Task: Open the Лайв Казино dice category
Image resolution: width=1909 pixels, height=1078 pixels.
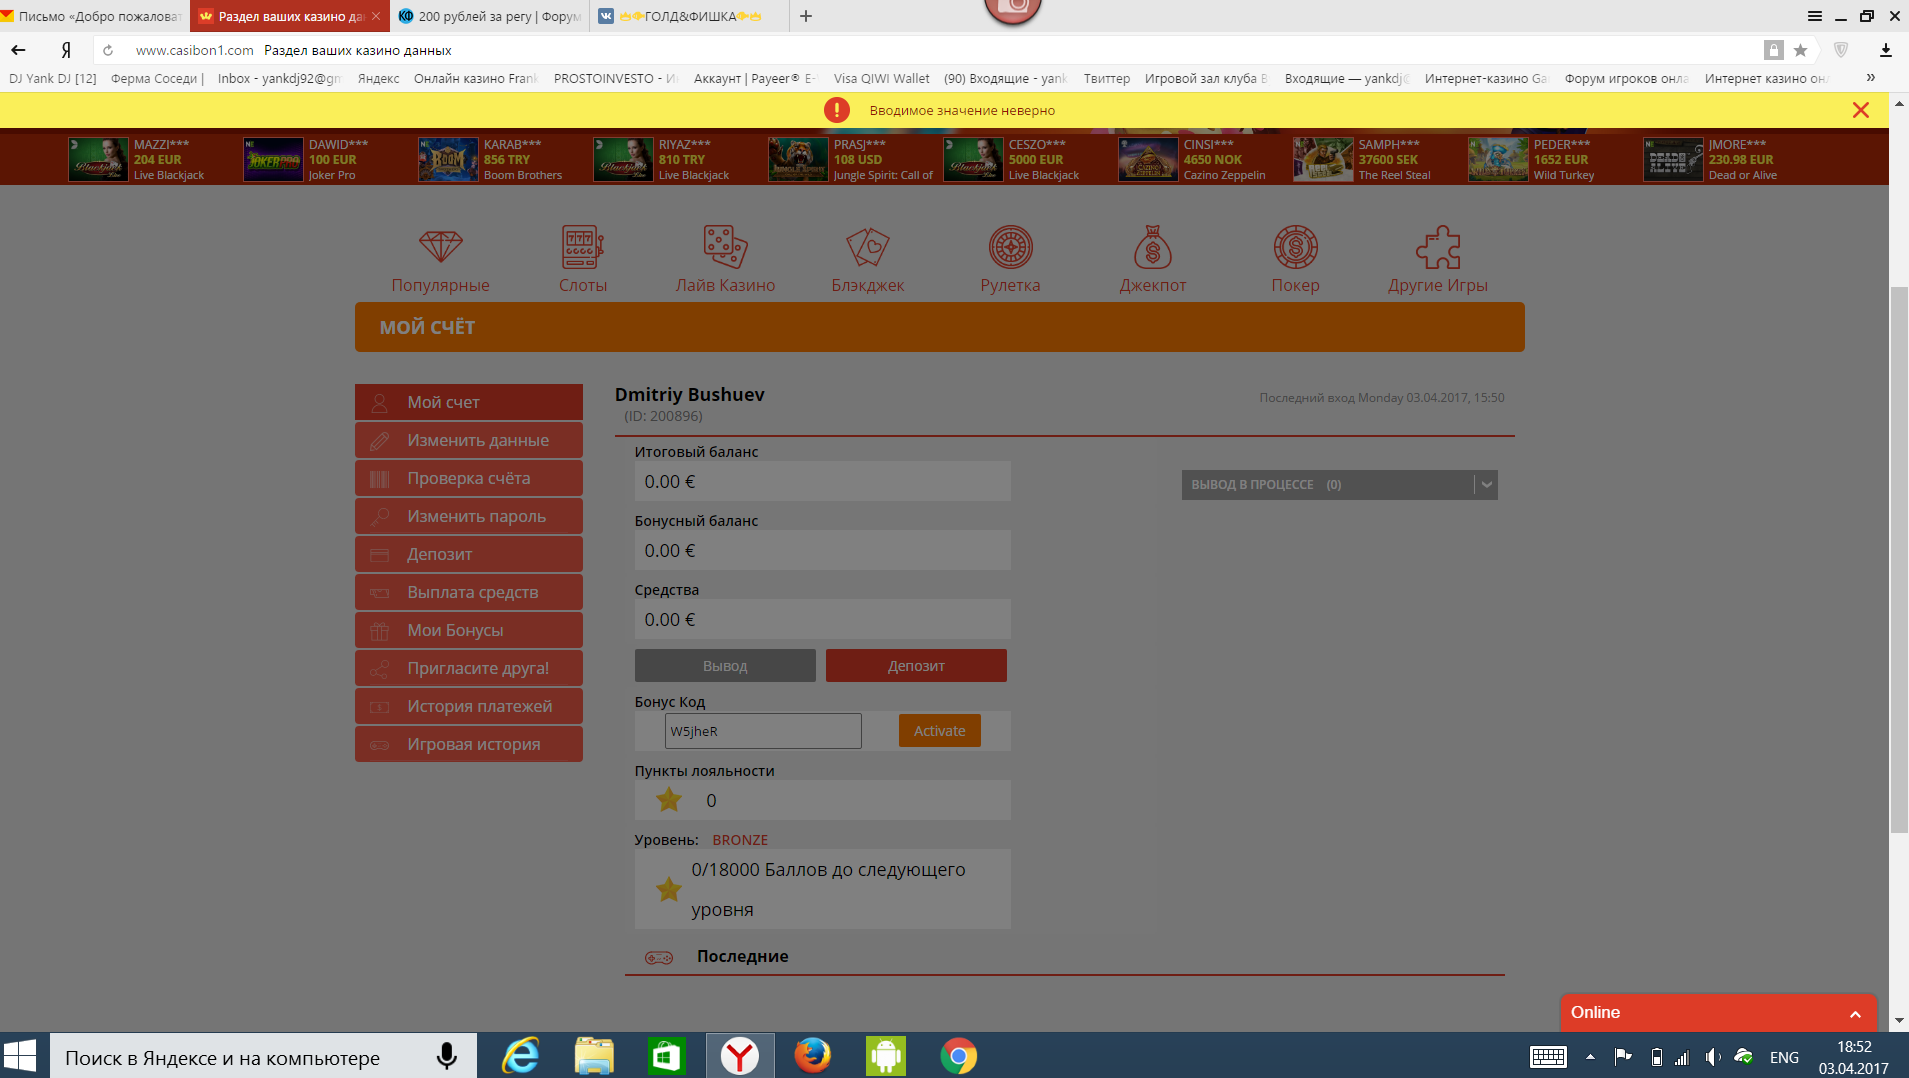Action: click(725, 260)
